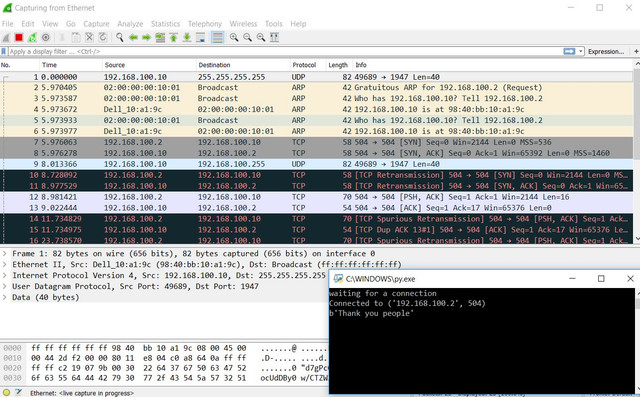Expand the User Datagram Protocol row
The image size is (640, 397).
(4, 286)
